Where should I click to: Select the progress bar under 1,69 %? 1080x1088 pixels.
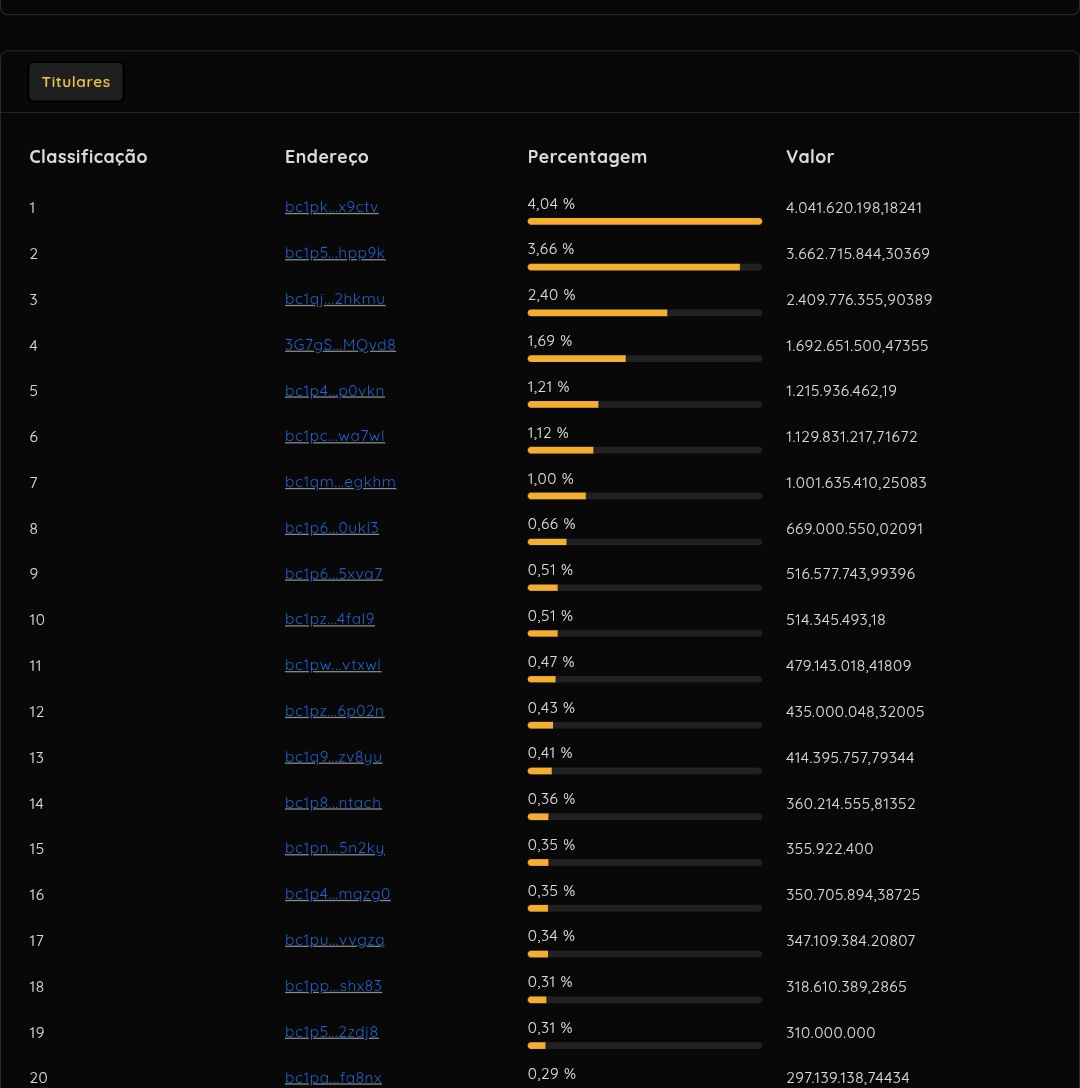pyautogui.click(x=645, y=359)
